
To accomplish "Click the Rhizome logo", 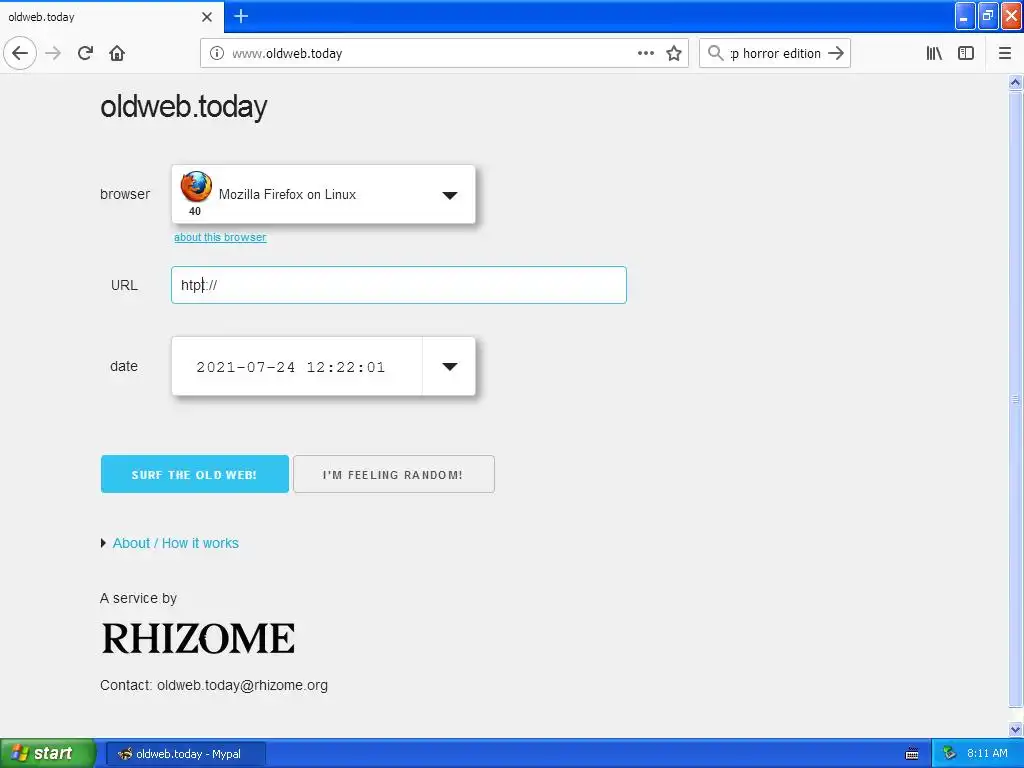I will [199, 638].
